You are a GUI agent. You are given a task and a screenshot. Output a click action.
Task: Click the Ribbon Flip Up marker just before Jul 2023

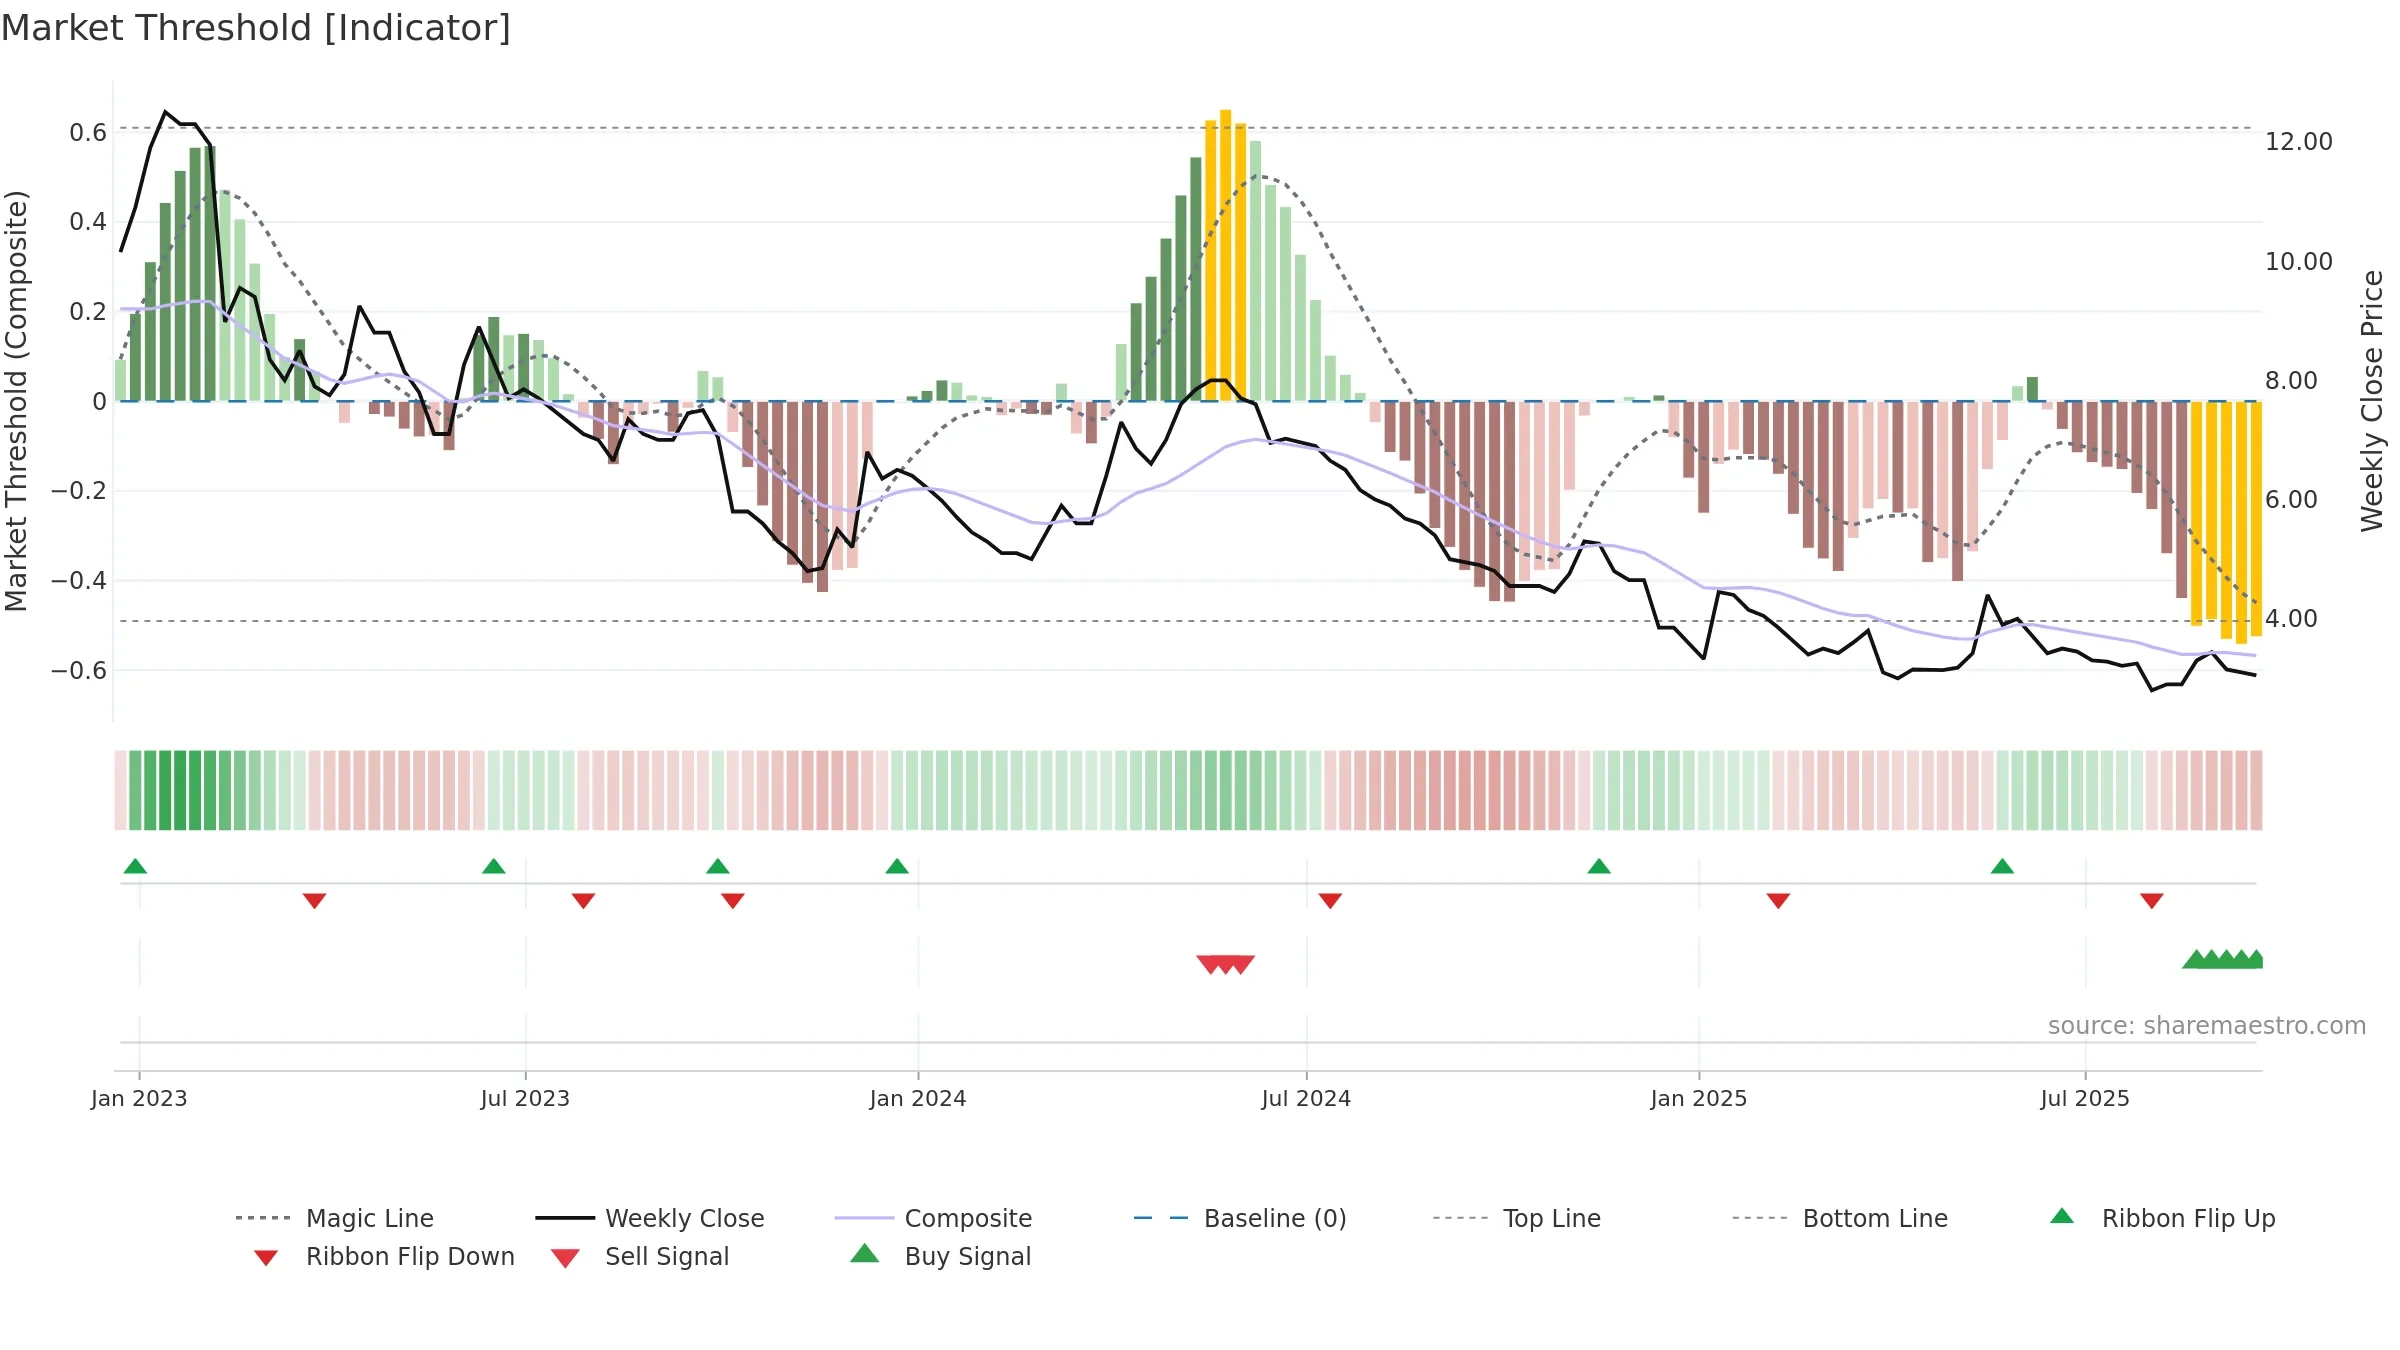click(x=494, y=866)
